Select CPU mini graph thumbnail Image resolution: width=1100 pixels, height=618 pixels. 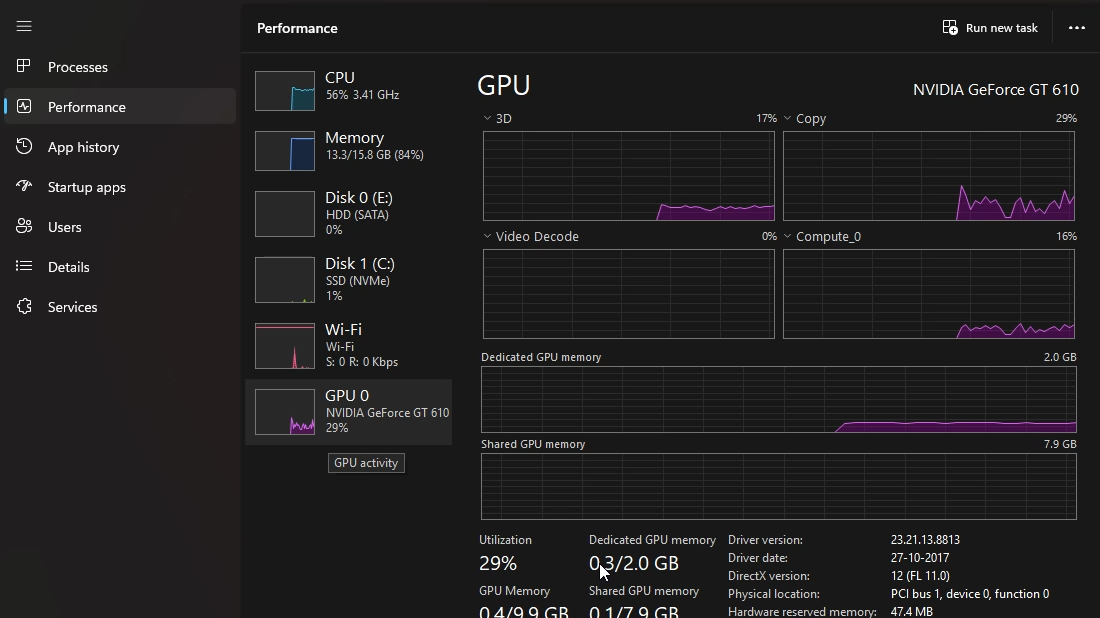pos(285,91)
